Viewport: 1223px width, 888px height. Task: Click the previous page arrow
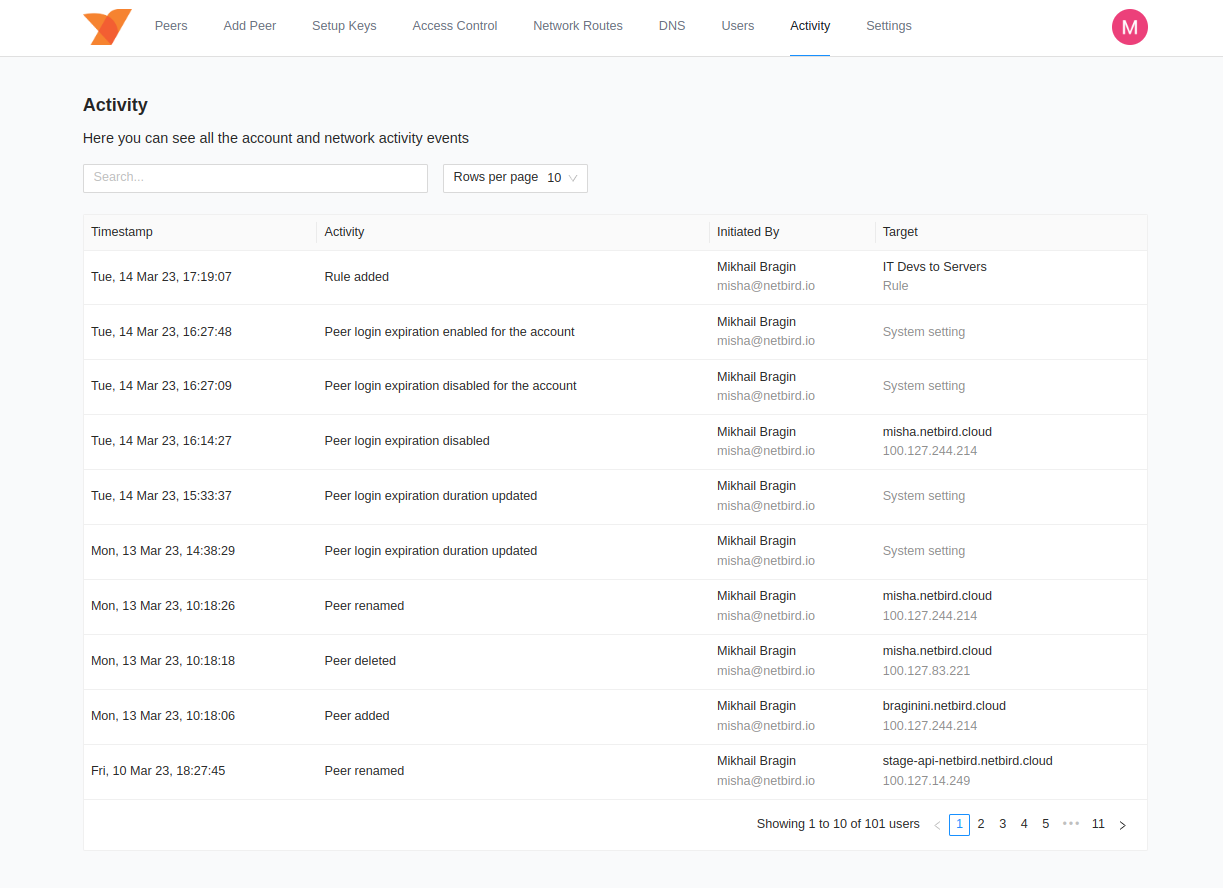937,825
